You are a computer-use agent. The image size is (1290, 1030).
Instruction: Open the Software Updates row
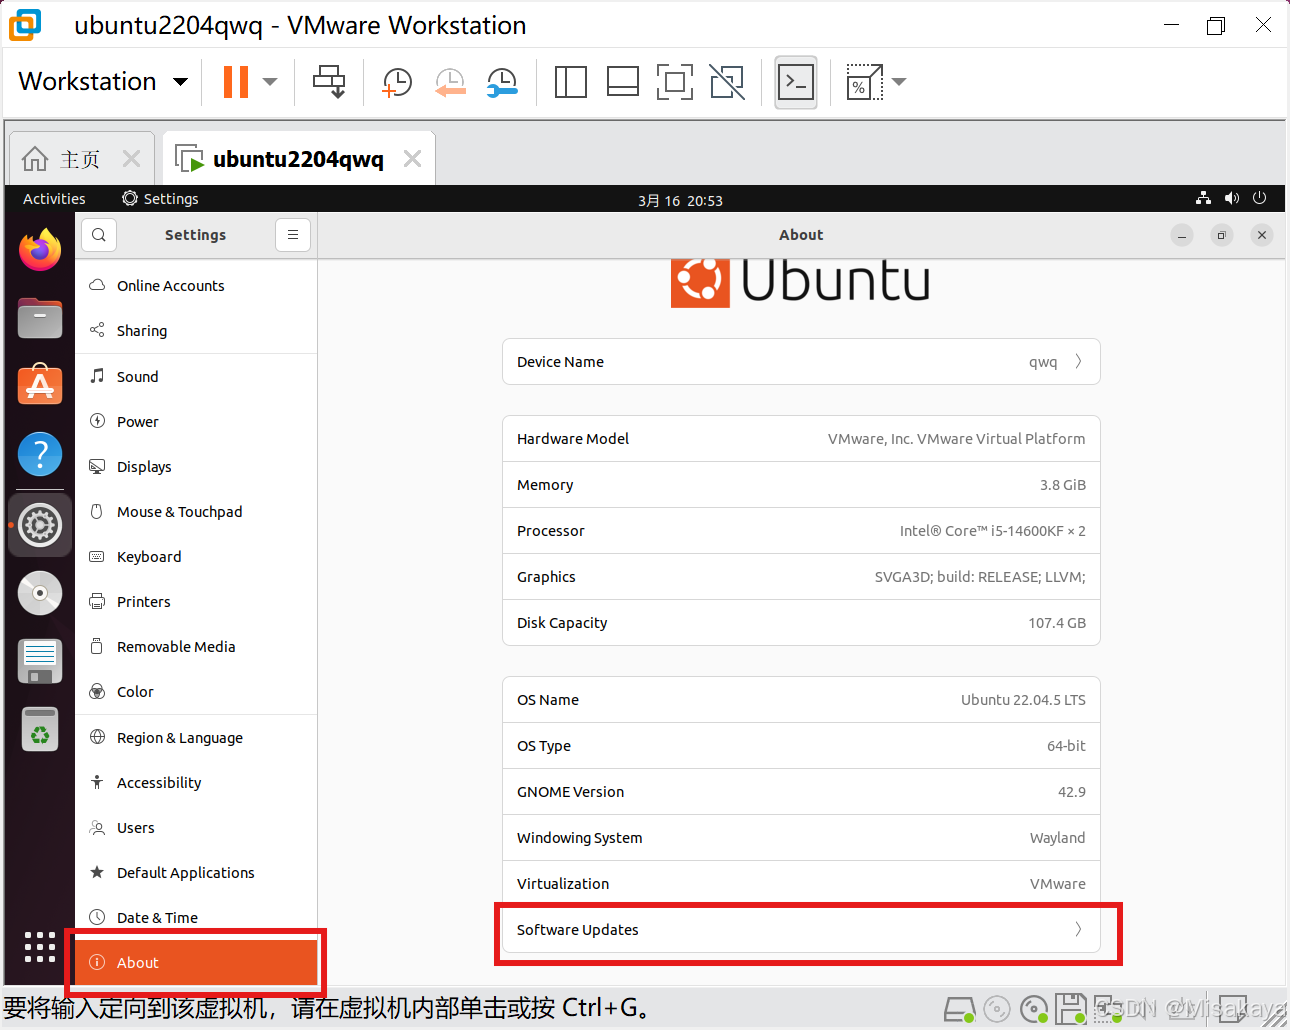tap(801, 930)
